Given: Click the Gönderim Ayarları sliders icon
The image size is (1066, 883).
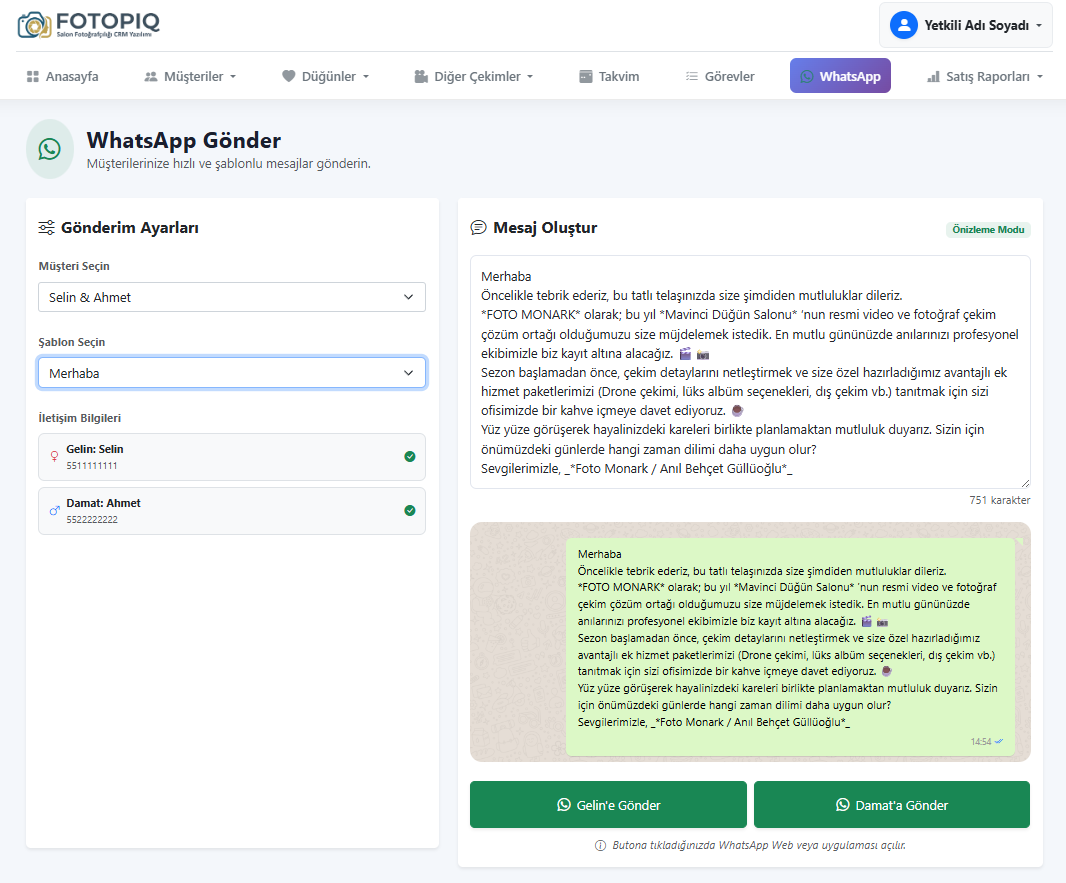Looking at the screenshot, I should click(46, 228).
